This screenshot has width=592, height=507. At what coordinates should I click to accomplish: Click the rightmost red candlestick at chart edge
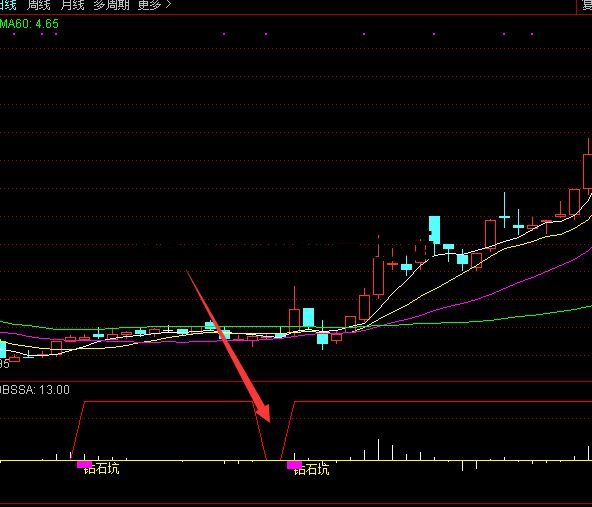pyautogui.click(x=588, y=171)
